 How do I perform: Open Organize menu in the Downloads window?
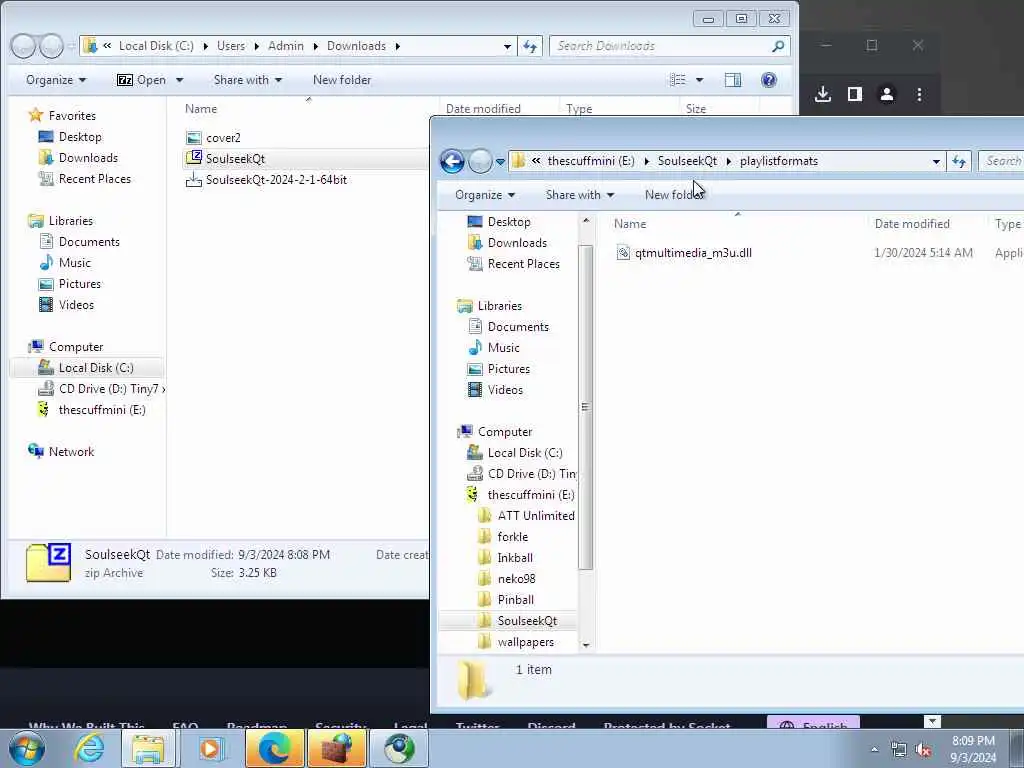tap(56, 80)
